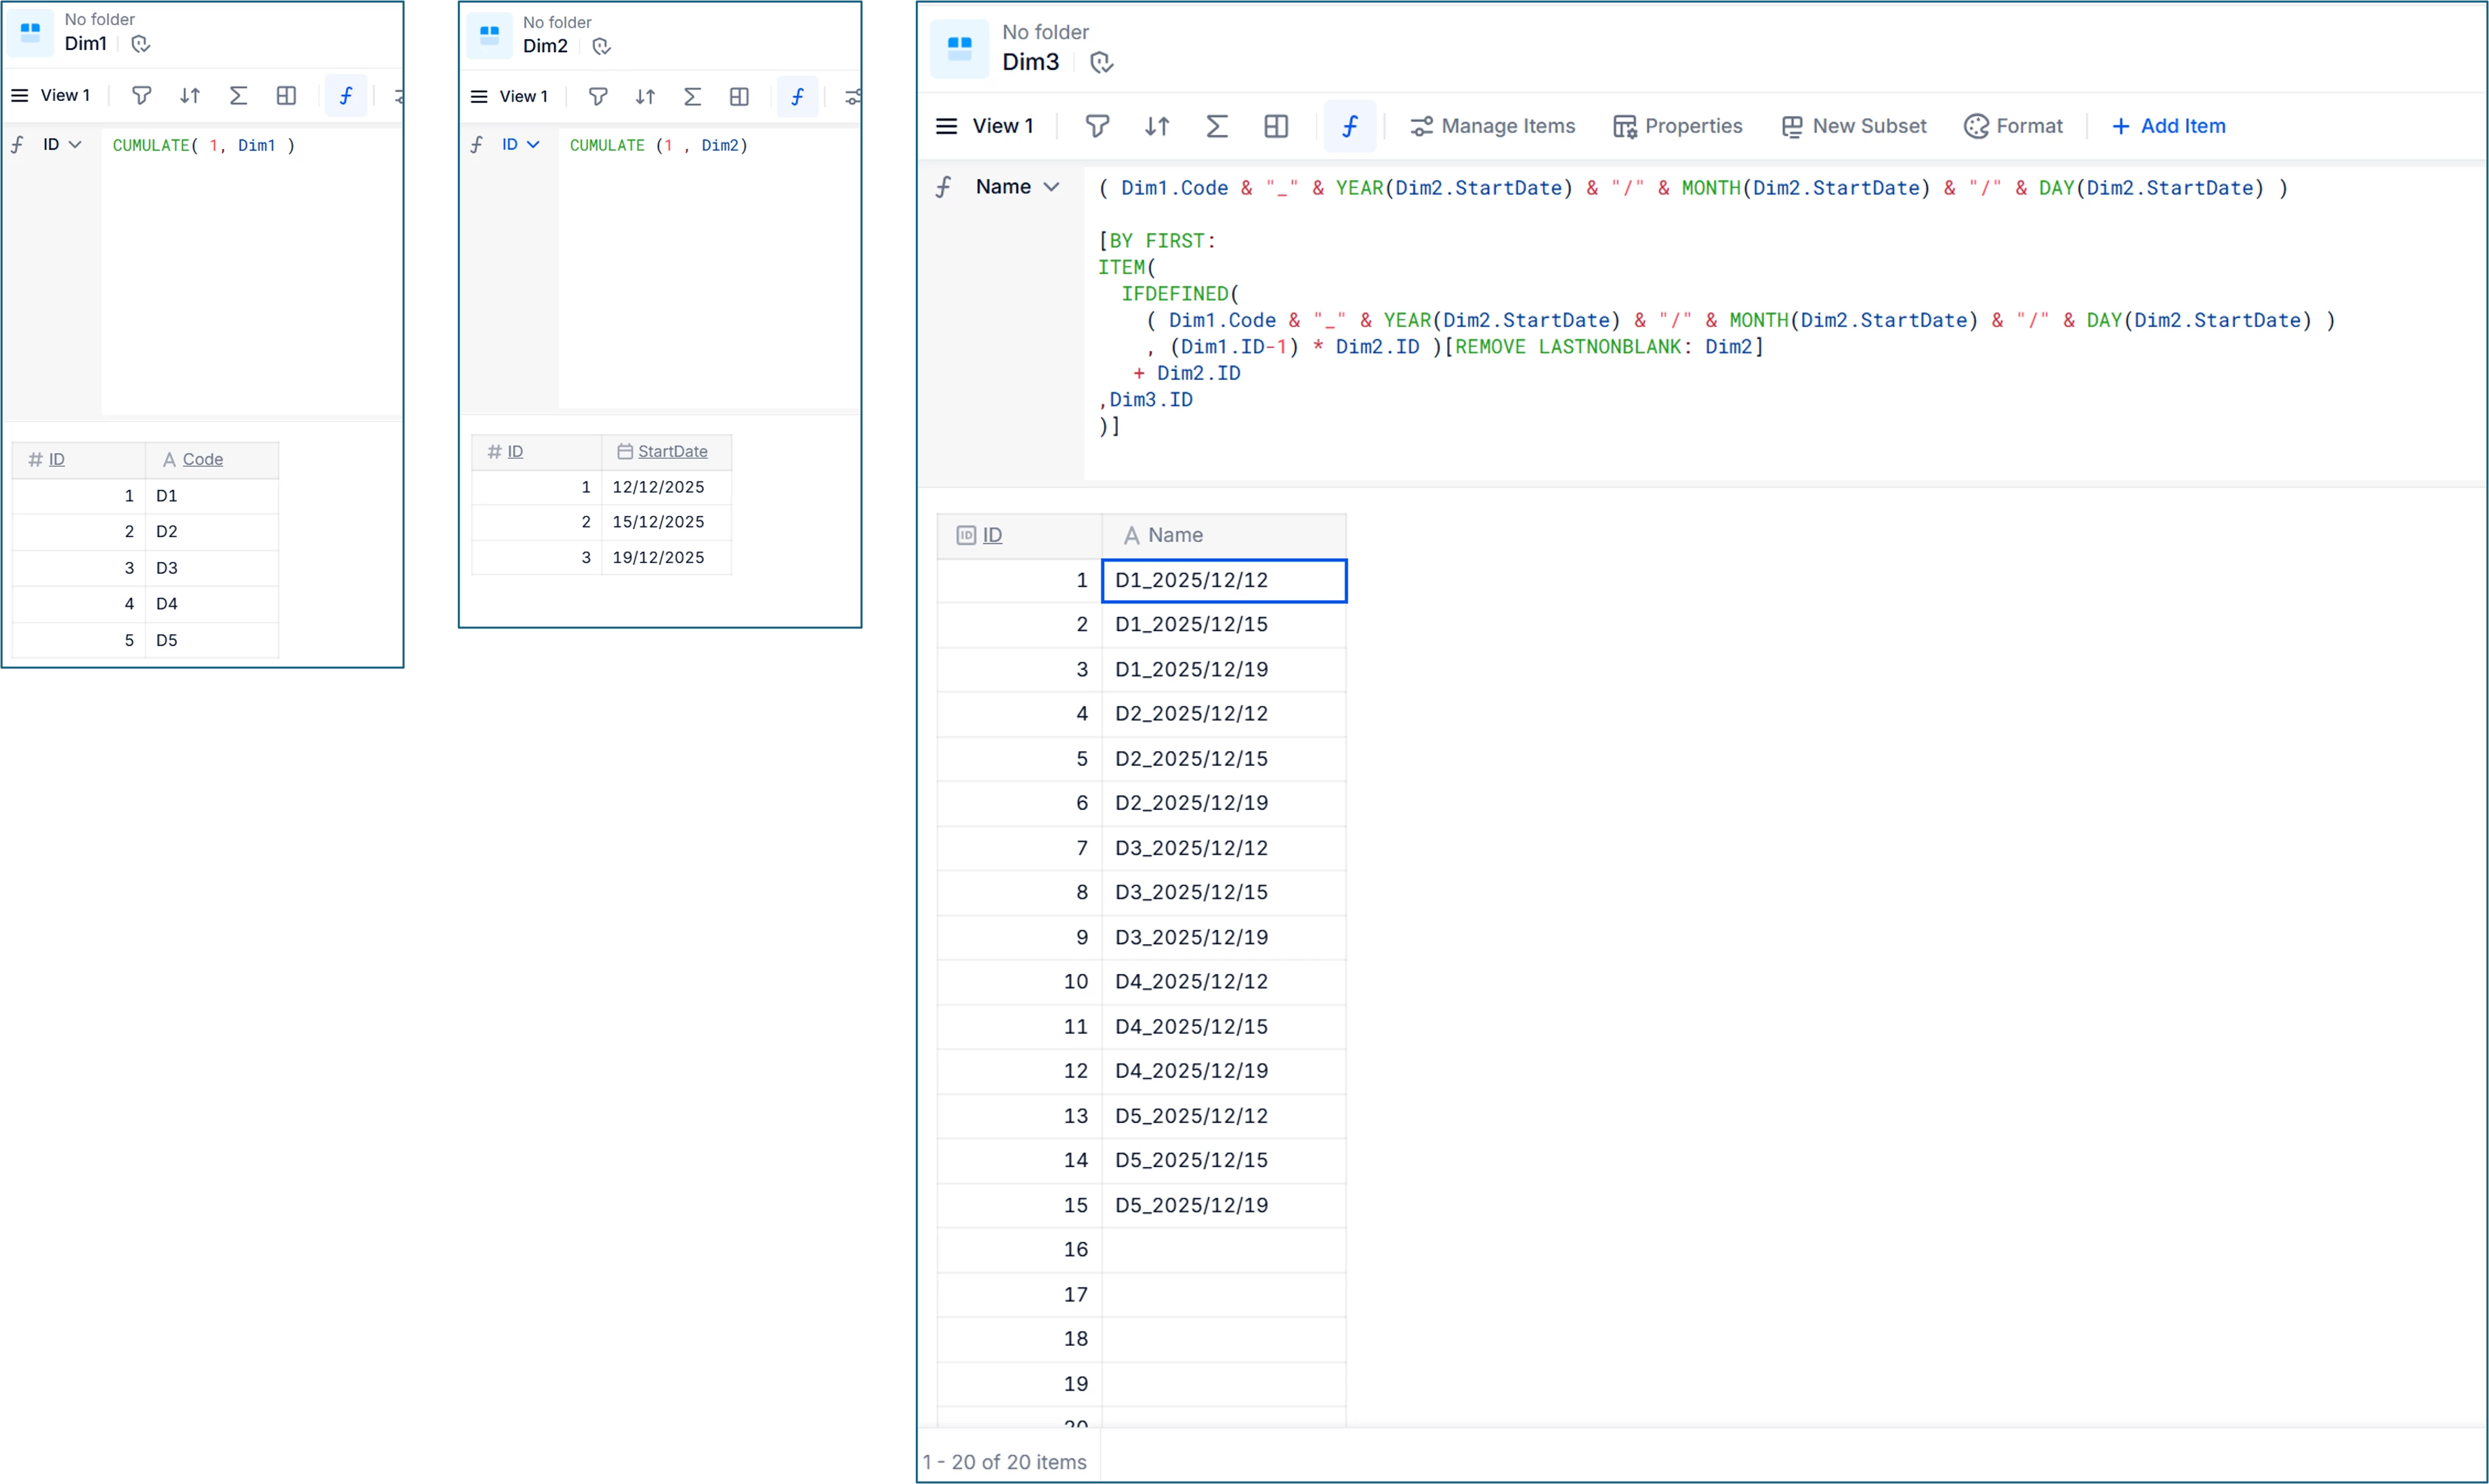Click the history icon beside Dim3 title
The width and height of the screenshot is (2489, 1484).
(1101, 62)
